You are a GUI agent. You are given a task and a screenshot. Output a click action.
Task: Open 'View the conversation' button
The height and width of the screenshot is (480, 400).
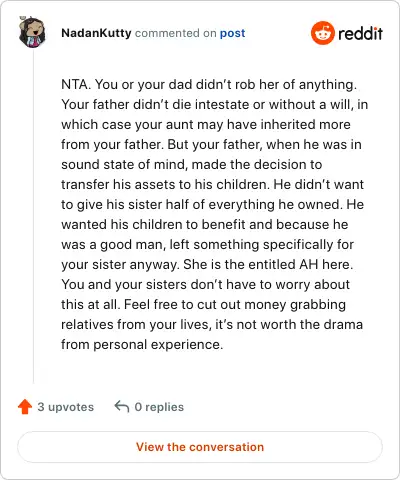click(200, 447)
